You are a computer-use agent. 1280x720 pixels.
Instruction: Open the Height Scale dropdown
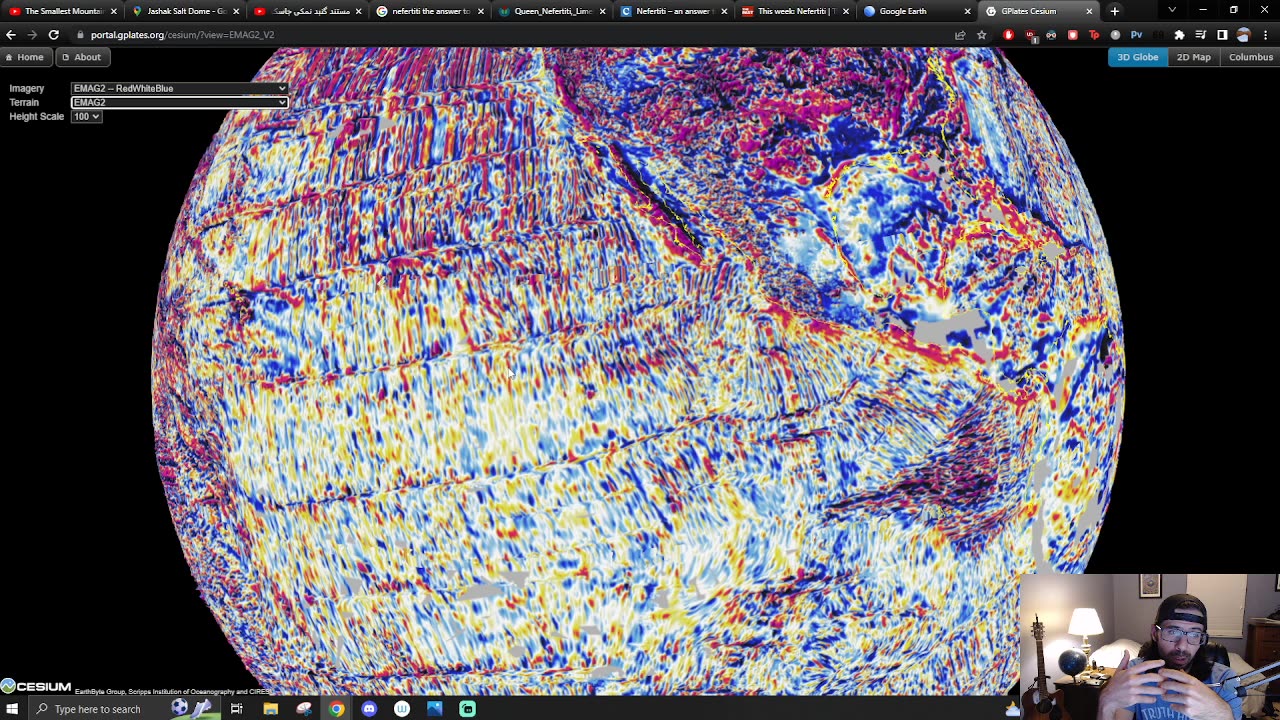click(86, 116)
